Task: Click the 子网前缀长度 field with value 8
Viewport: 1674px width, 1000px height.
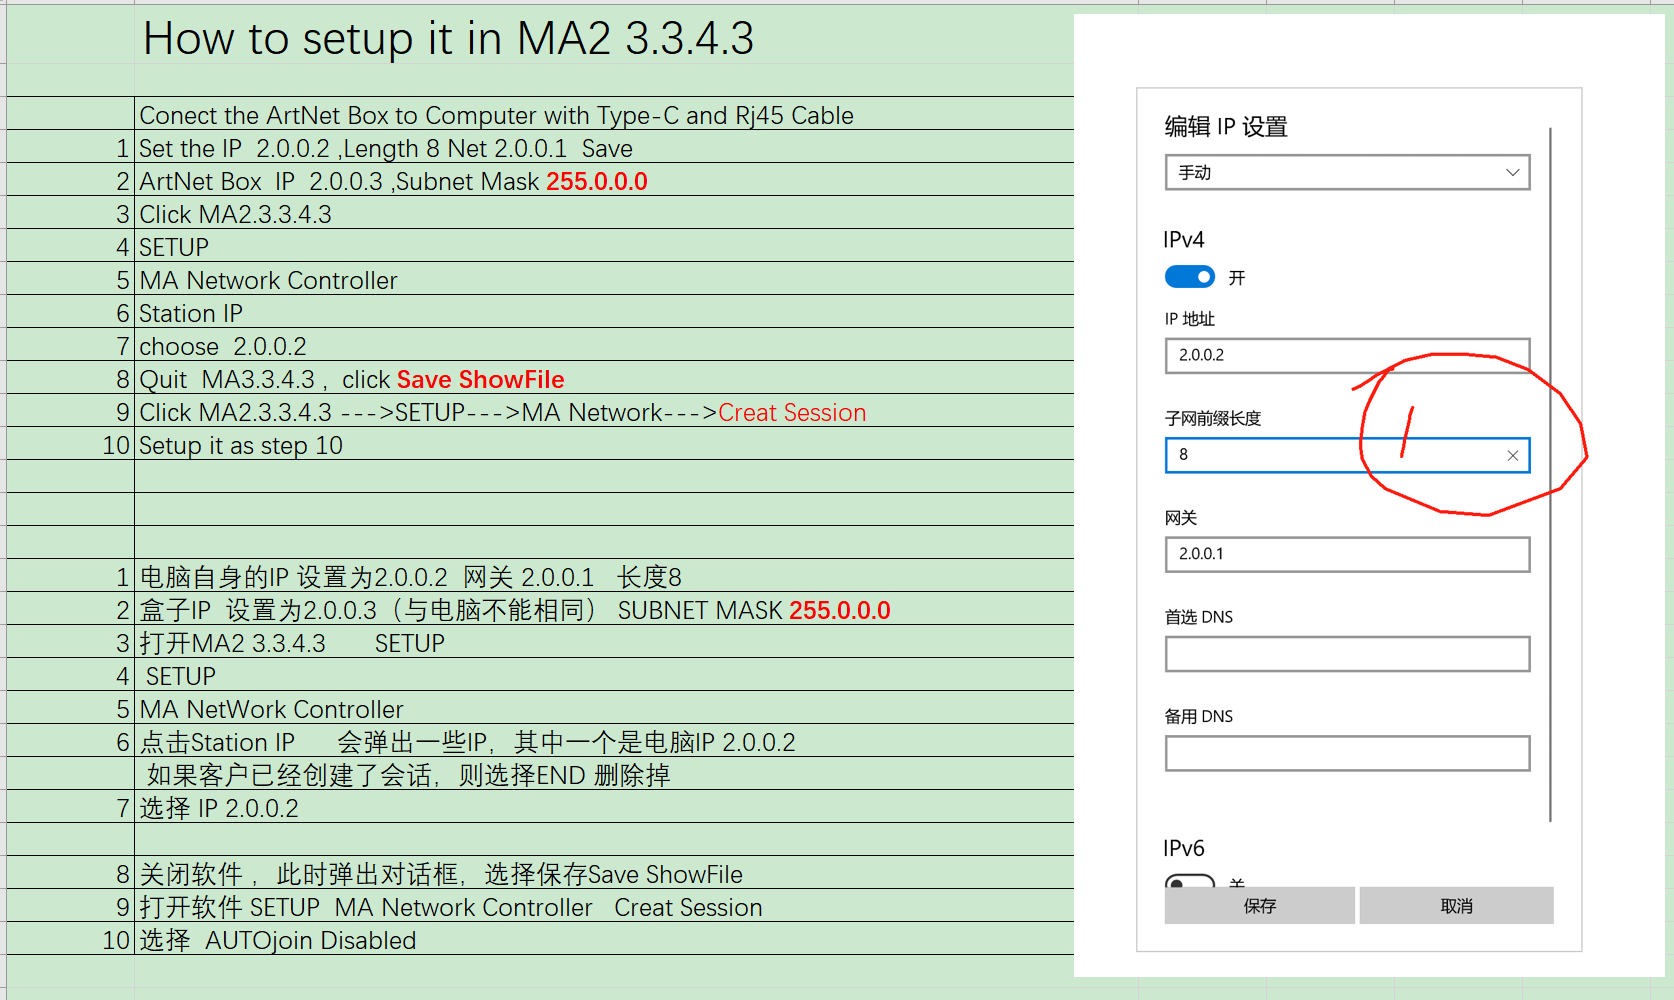Action: (1347, 455)
